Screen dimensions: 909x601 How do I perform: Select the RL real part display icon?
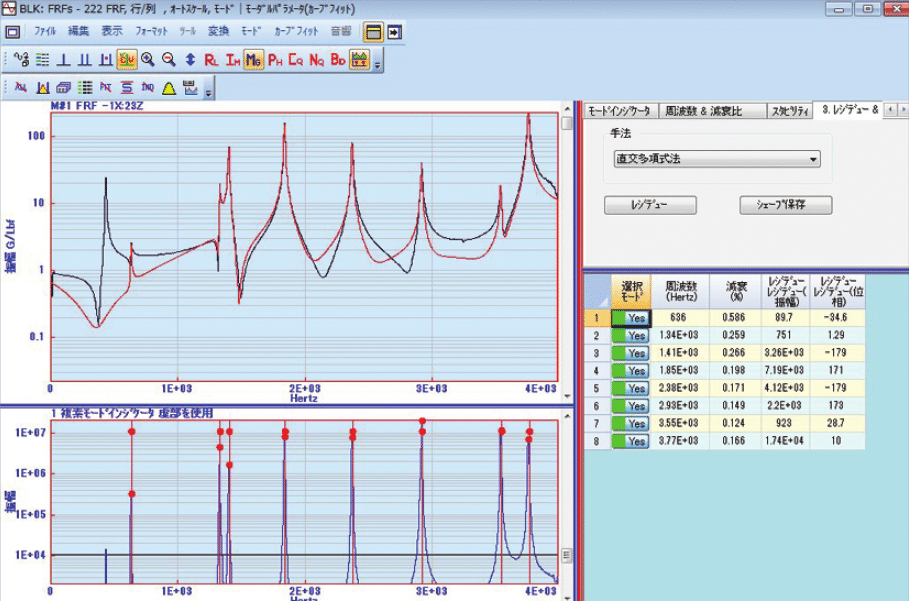(211, 61)
